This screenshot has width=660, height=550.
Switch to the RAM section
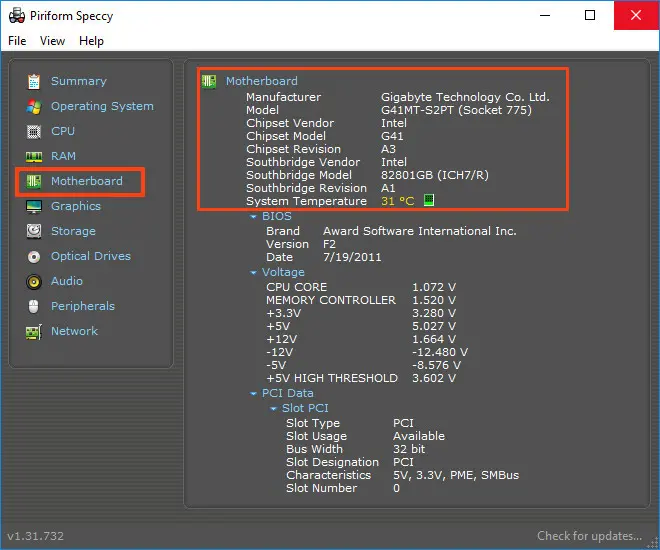[x=63, y=156]
